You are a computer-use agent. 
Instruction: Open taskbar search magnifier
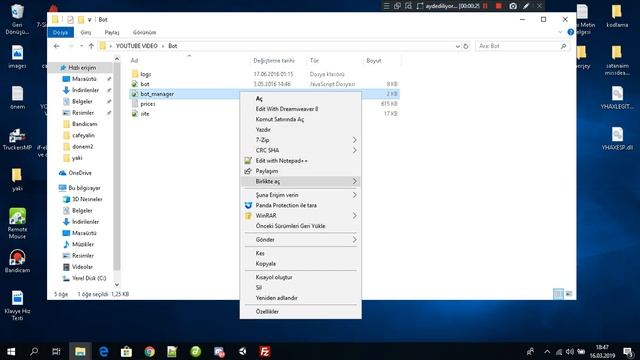34,351
